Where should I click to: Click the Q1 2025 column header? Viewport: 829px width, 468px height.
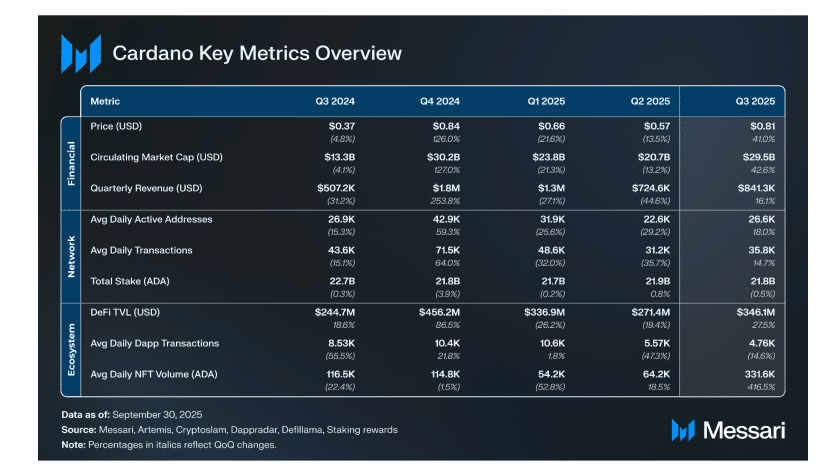(545, 101)
